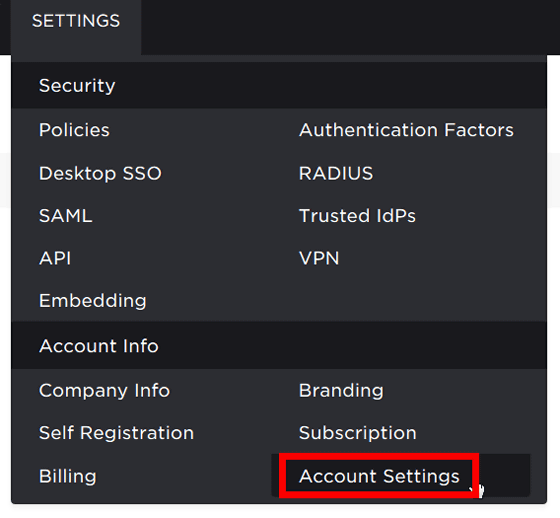
Task: Select Self Registration entry
Action: click(116, 433)
